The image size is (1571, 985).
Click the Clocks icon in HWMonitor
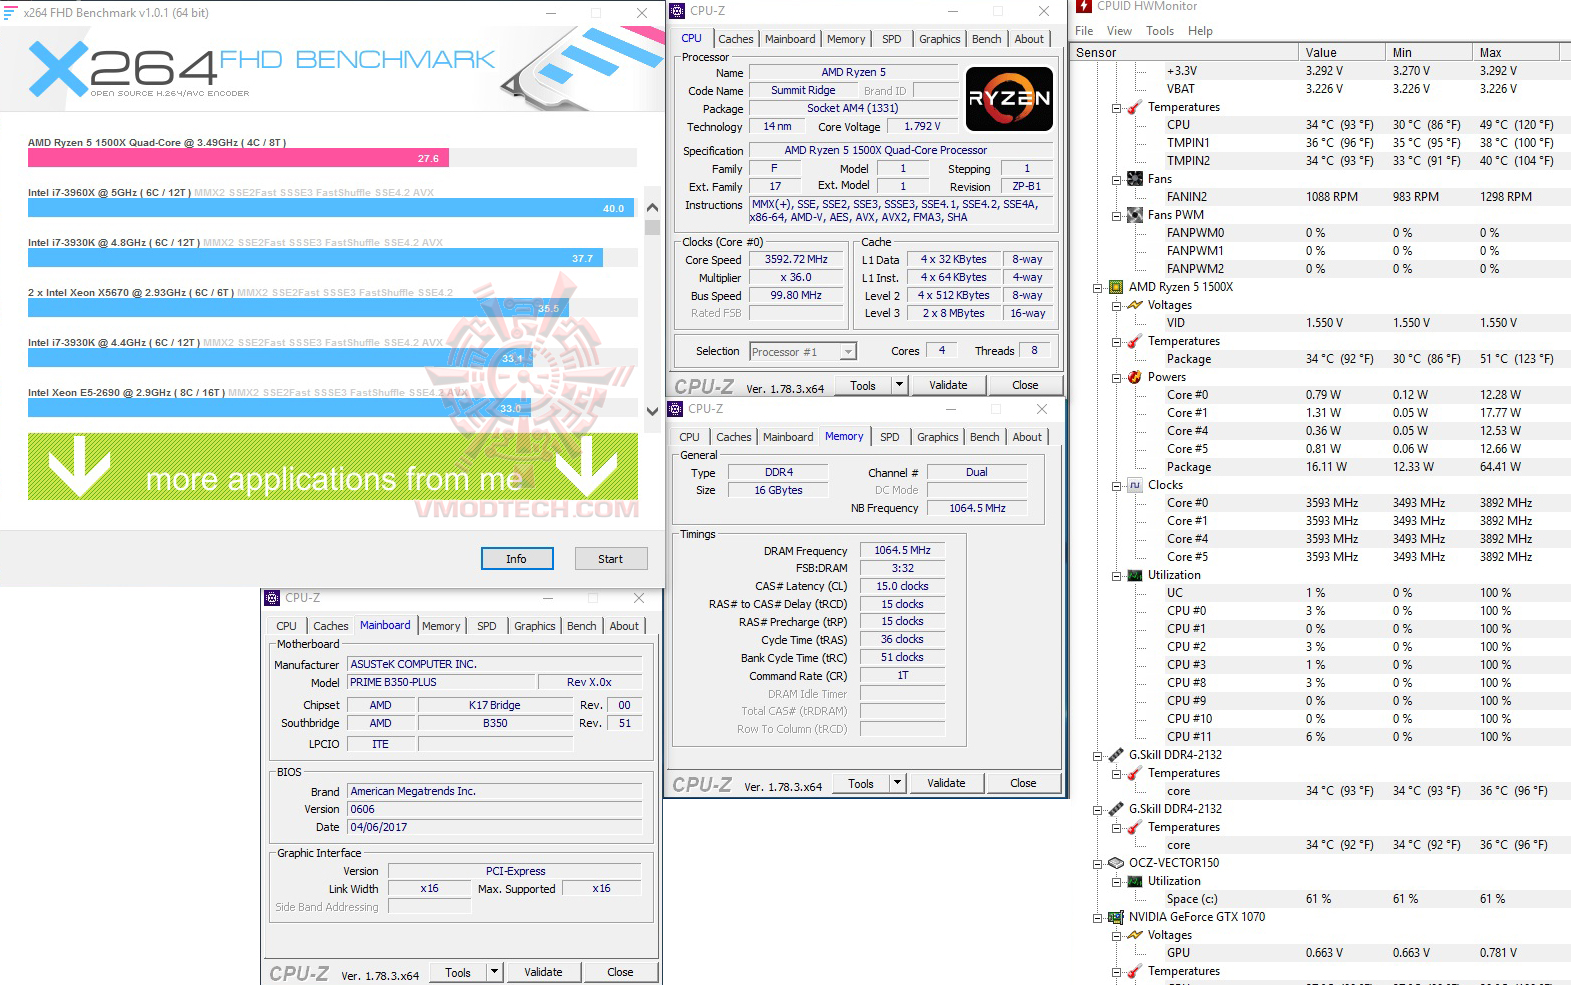(1135, 485)
